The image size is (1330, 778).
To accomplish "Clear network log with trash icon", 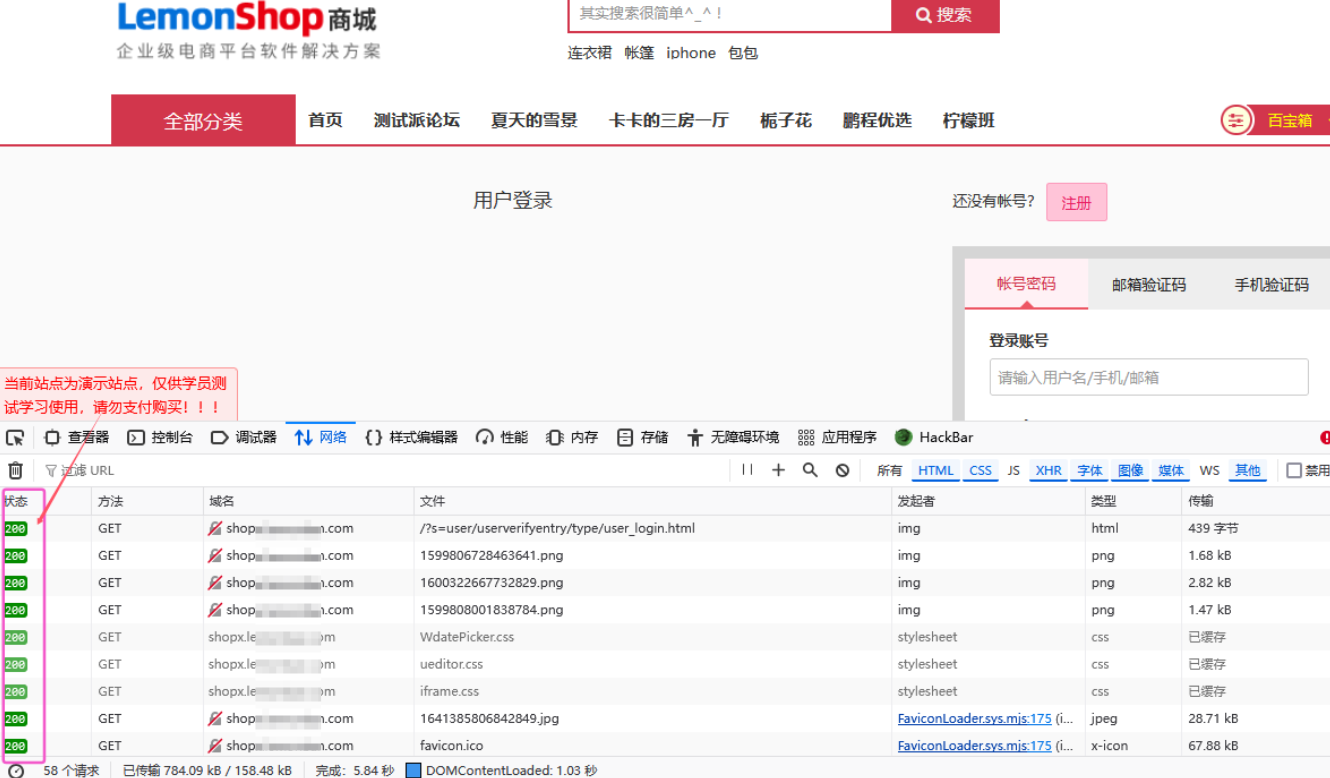I will (x=16, y=470).
